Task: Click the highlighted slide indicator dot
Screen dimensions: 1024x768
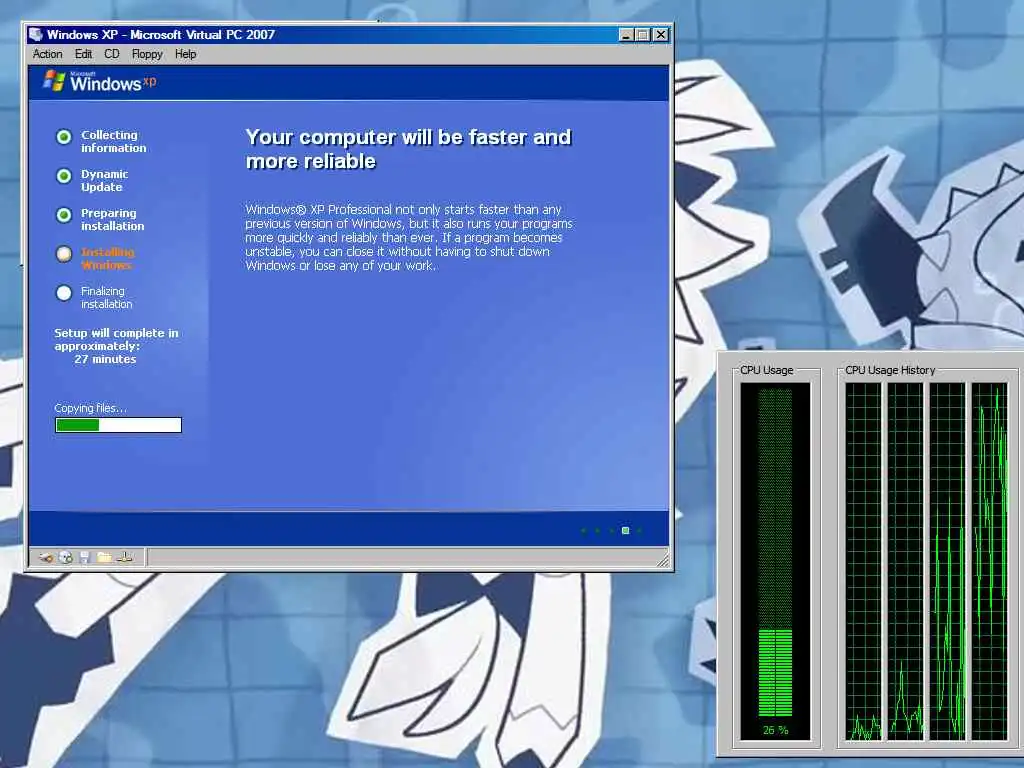Action: pos(626,530)
